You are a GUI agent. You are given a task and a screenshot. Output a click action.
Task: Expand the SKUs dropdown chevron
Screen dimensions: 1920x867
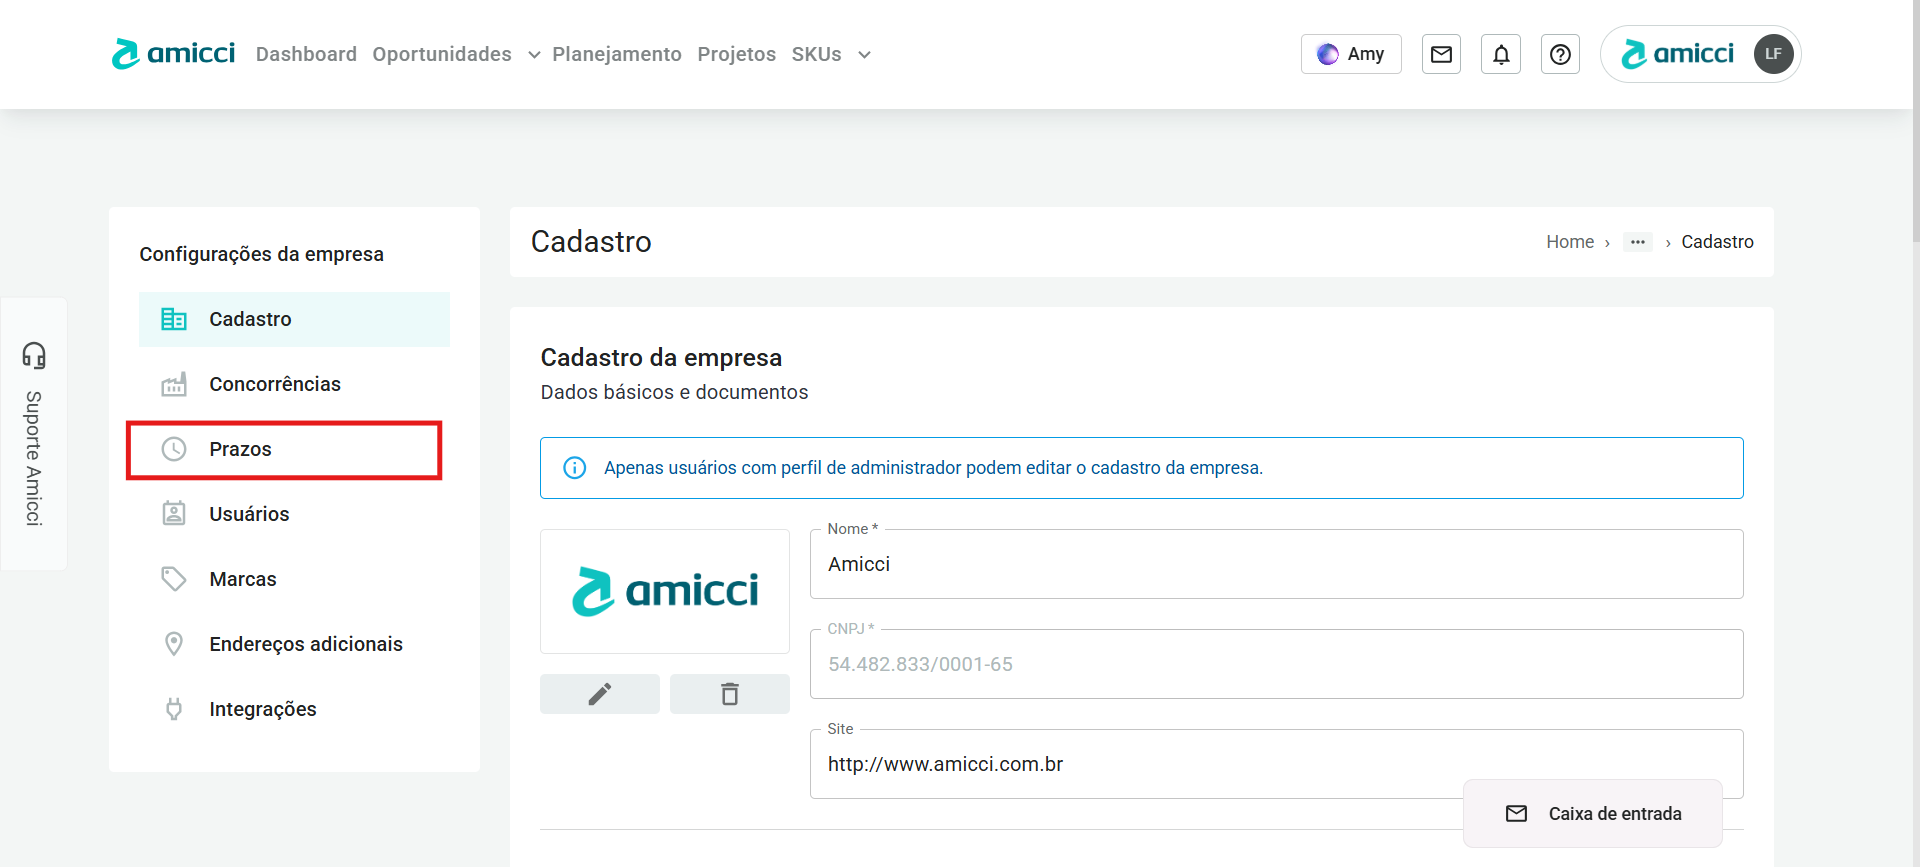[864, 55]
